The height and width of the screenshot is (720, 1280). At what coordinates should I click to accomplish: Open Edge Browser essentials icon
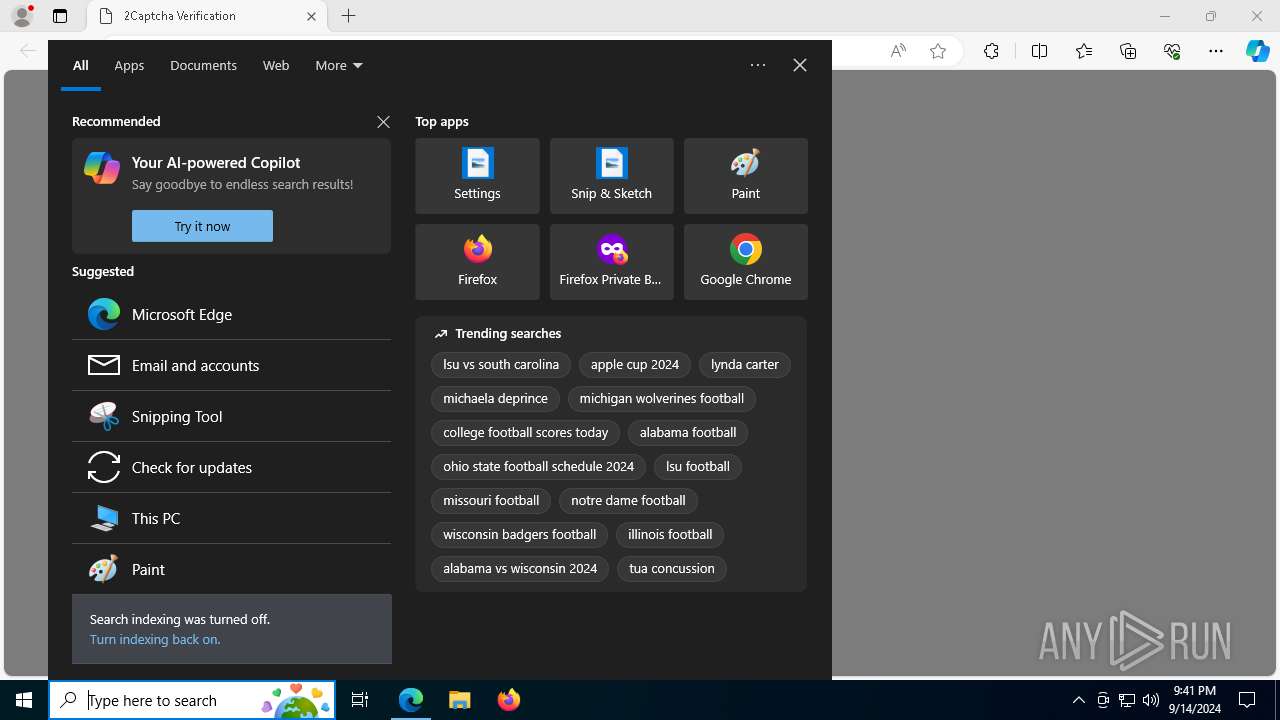[x=1172, y=51]
